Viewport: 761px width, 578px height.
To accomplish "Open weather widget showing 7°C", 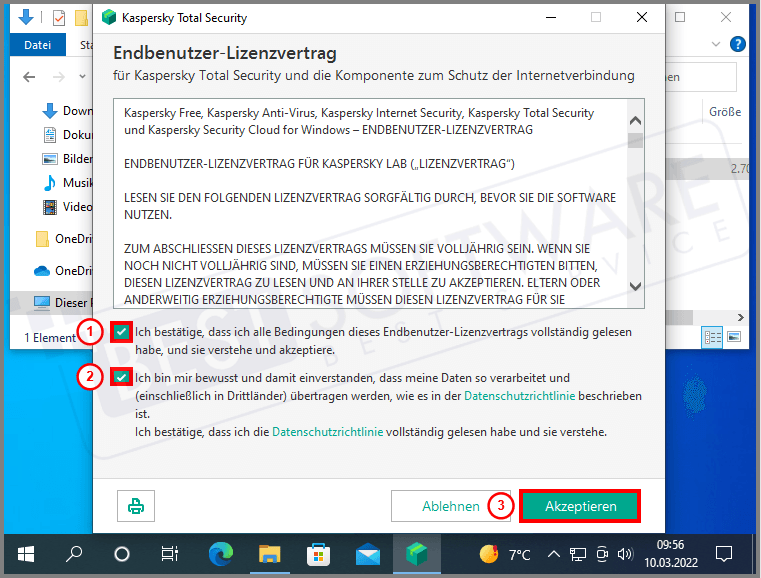I will [x=505, y=554].
